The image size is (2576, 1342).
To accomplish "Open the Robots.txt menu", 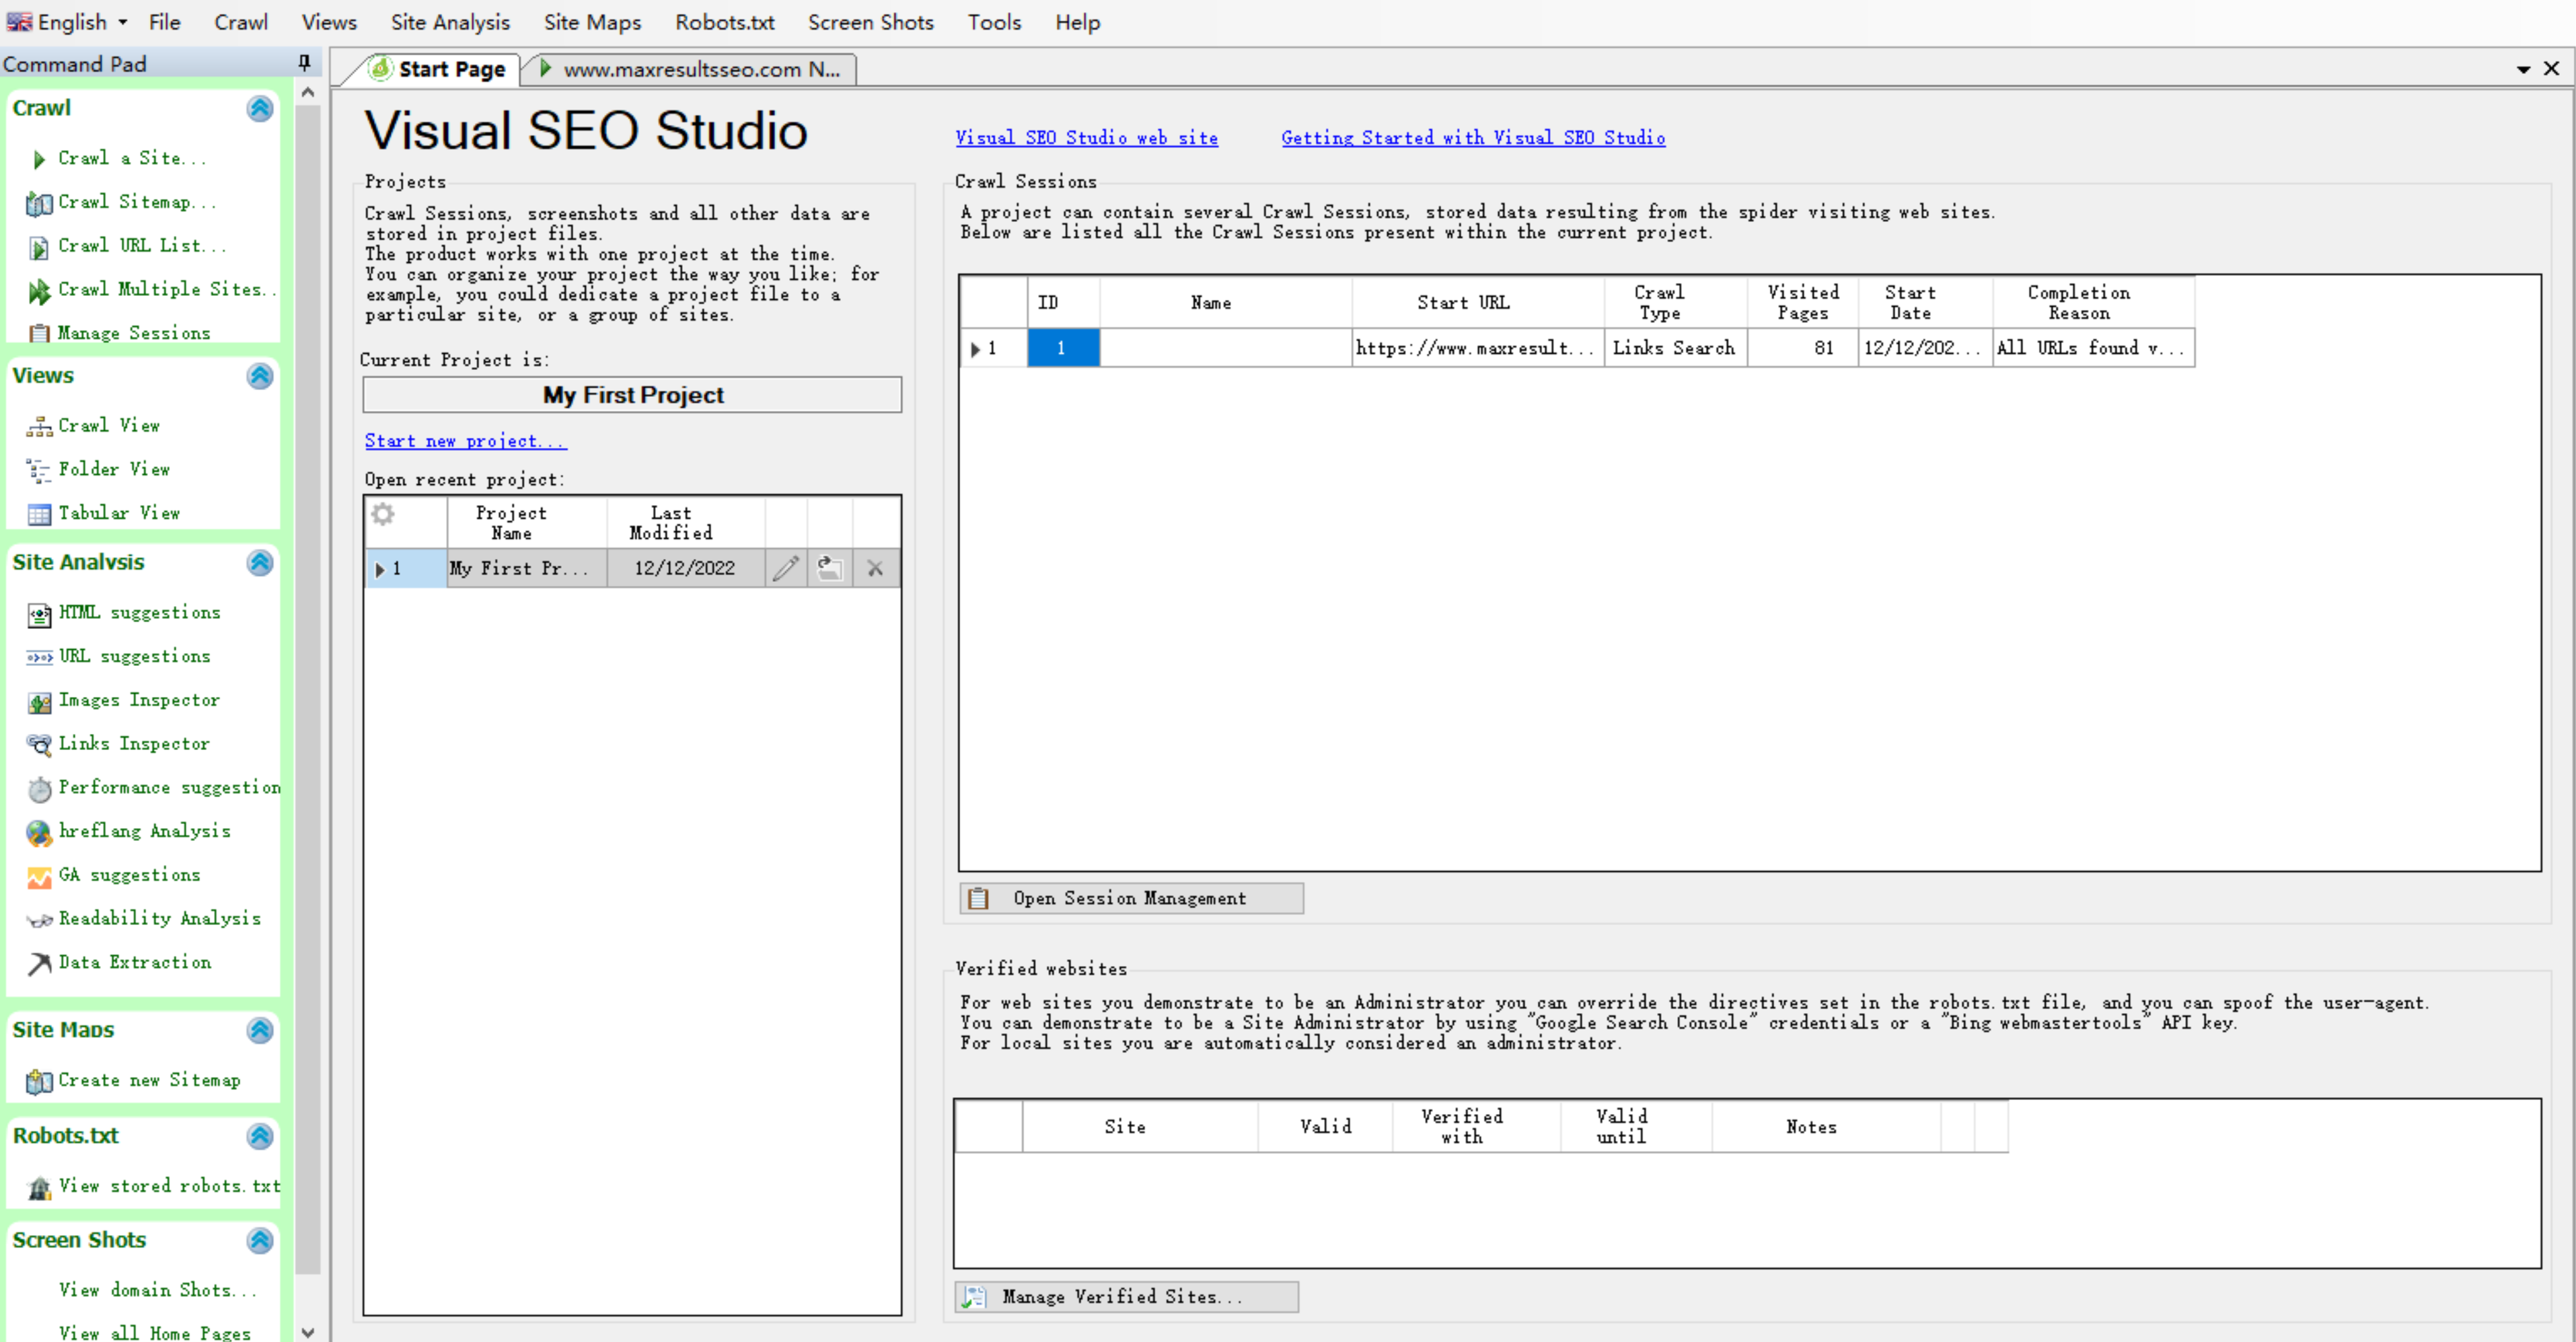I will coord(724,22).
